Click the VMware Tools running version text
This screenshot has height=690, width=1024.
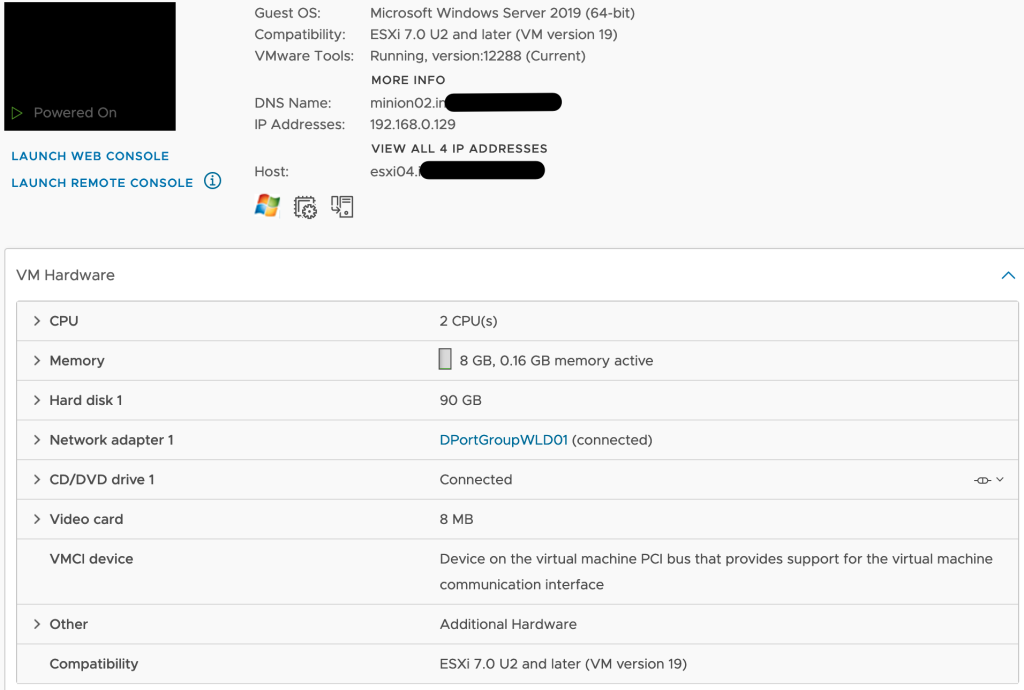click(x=477, y=56)
